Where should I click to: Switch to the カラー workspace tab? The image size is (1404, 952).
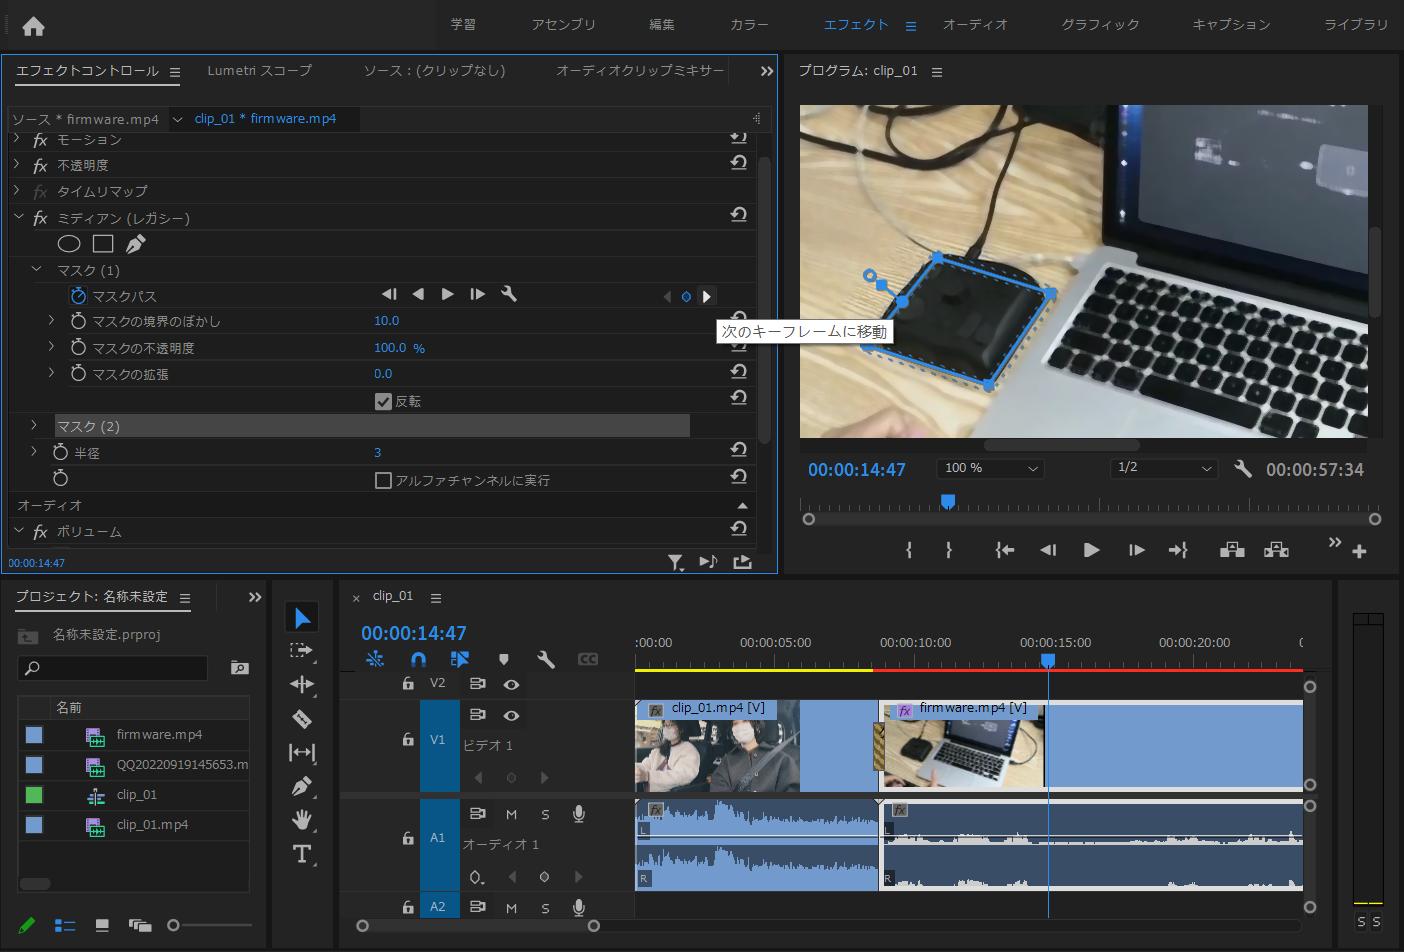(x=748, y=25)
